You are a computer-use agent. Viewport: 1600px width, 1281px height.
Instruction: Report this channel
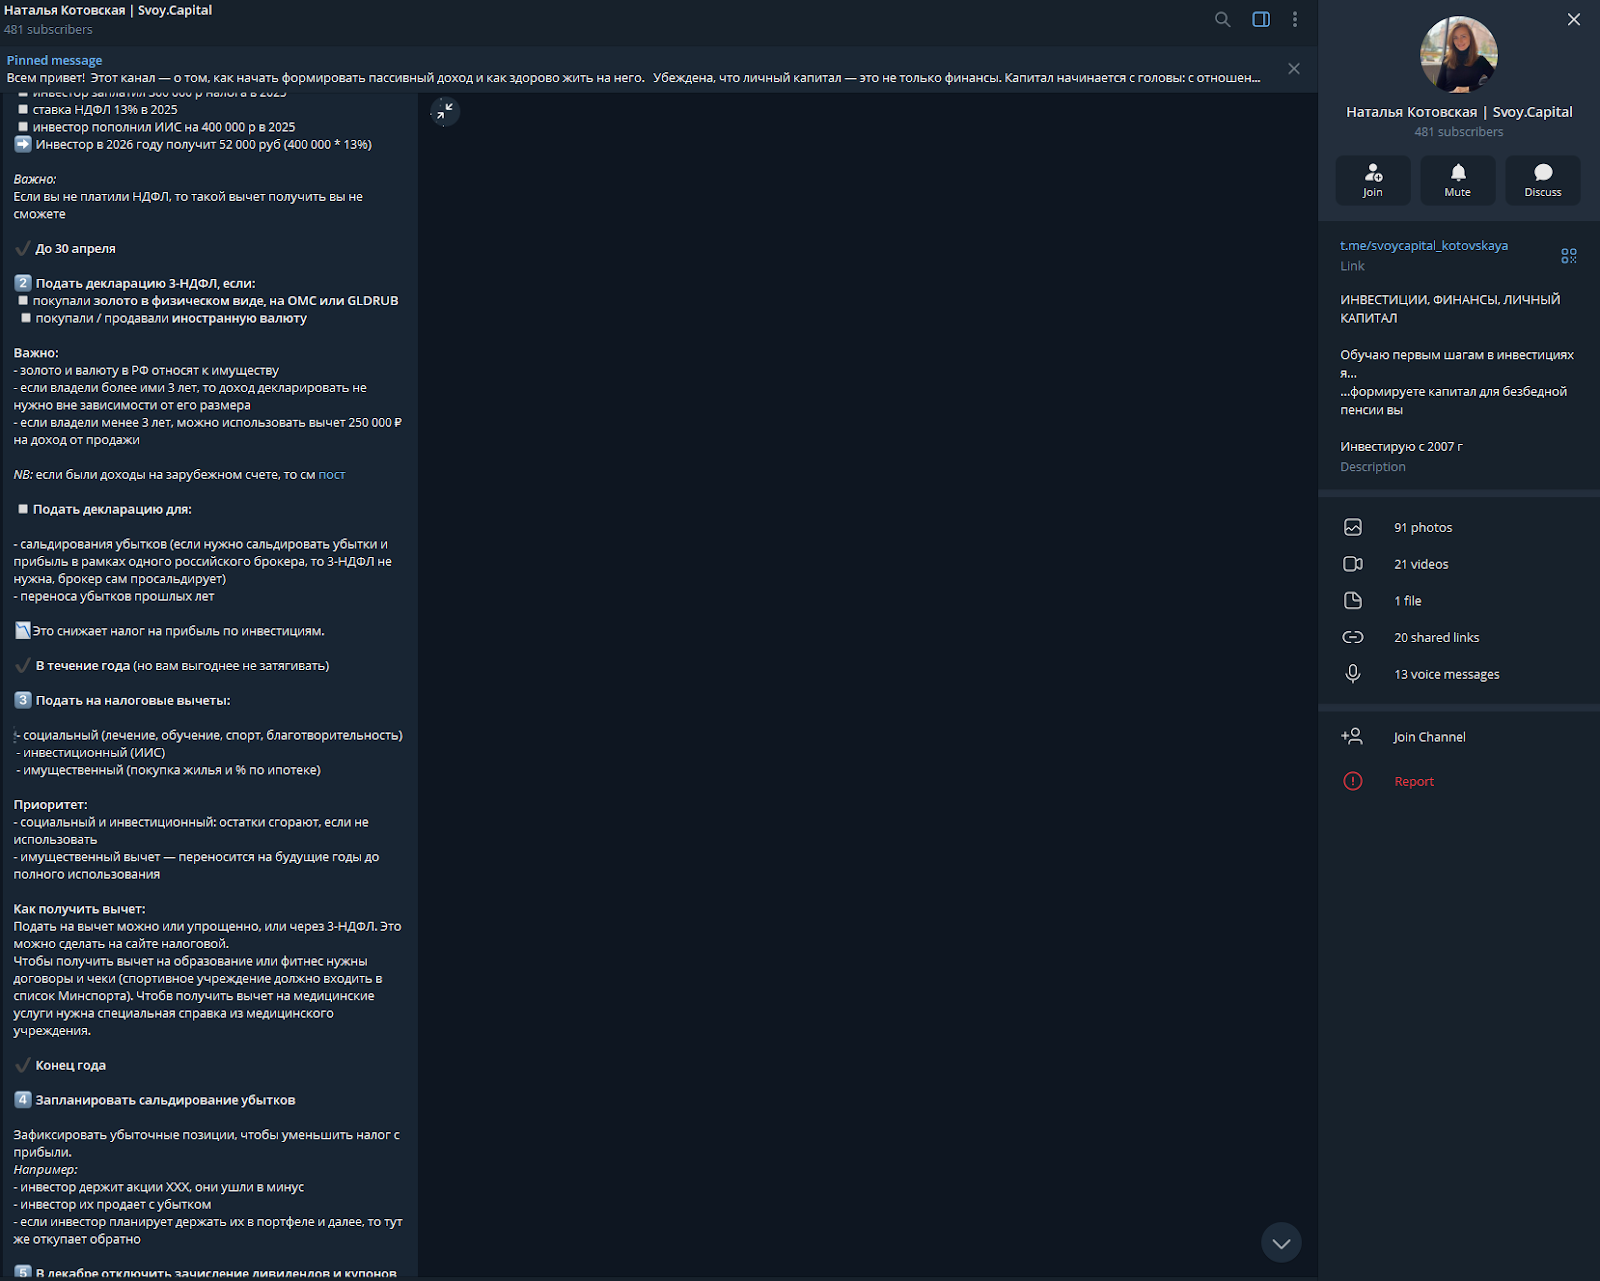(x=1414, y=782)
